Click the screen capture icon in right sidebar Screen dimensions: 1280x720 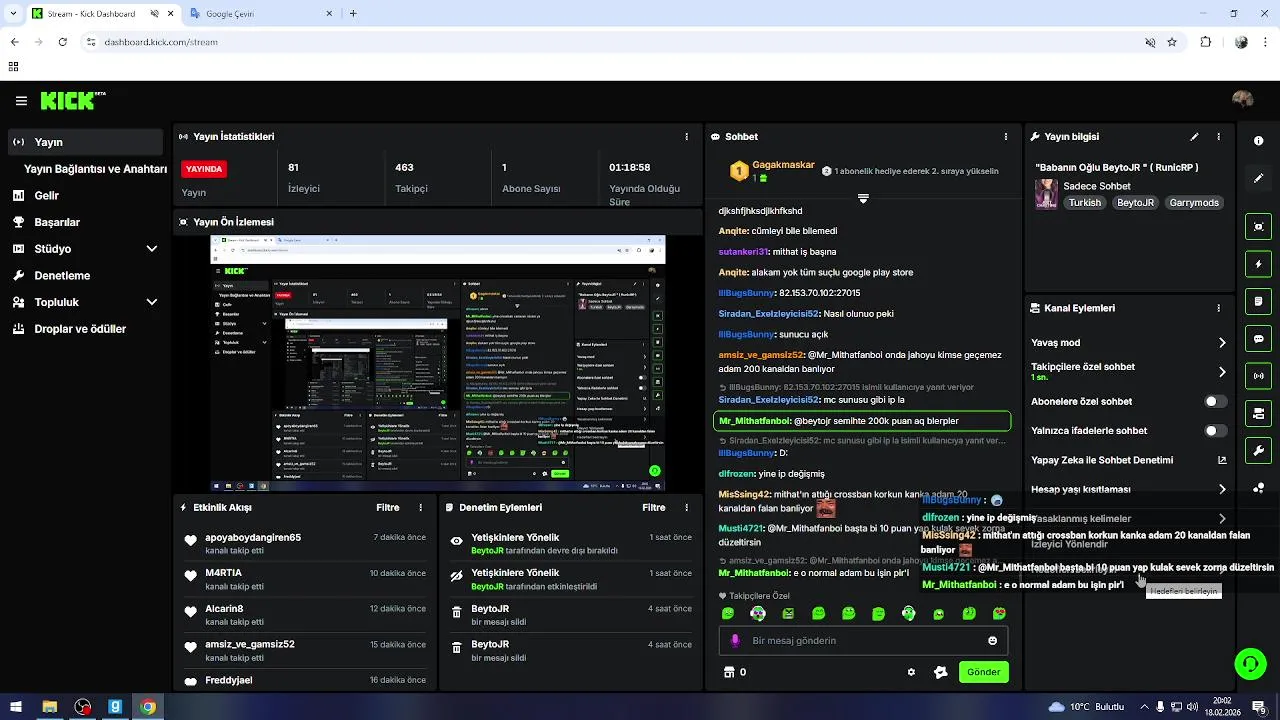(x=1258, y=227)
